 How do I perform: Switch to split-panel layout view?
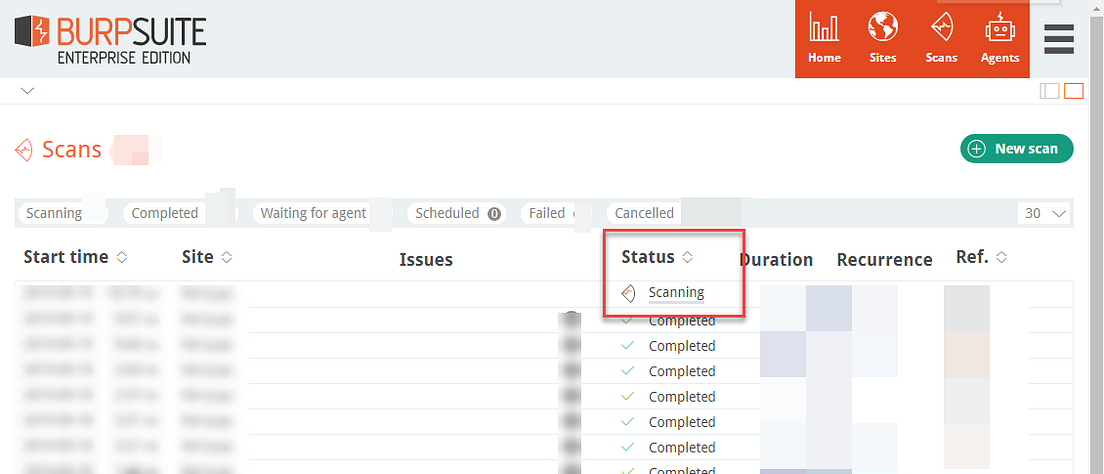(1049, 91)
